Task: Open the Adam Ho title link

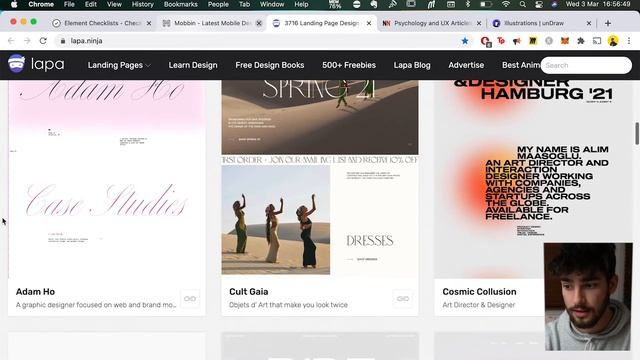Action: (x=35, y=292)
